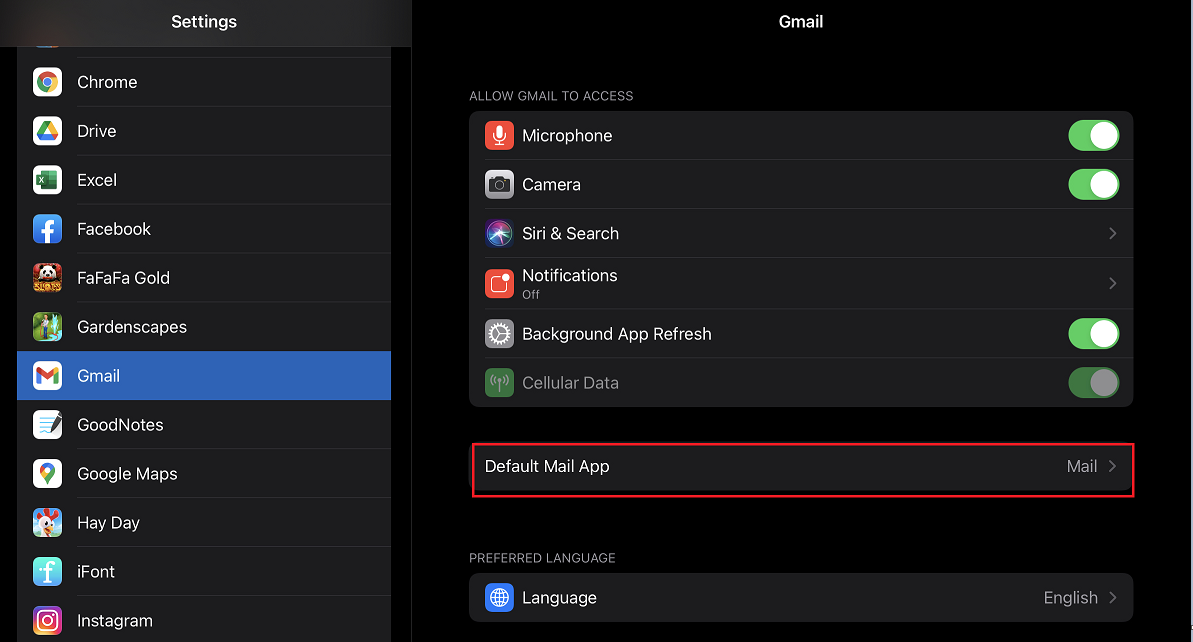Expand Siri & Search chevron
The image size is (1193, 642).
(x=1112, y=234)
